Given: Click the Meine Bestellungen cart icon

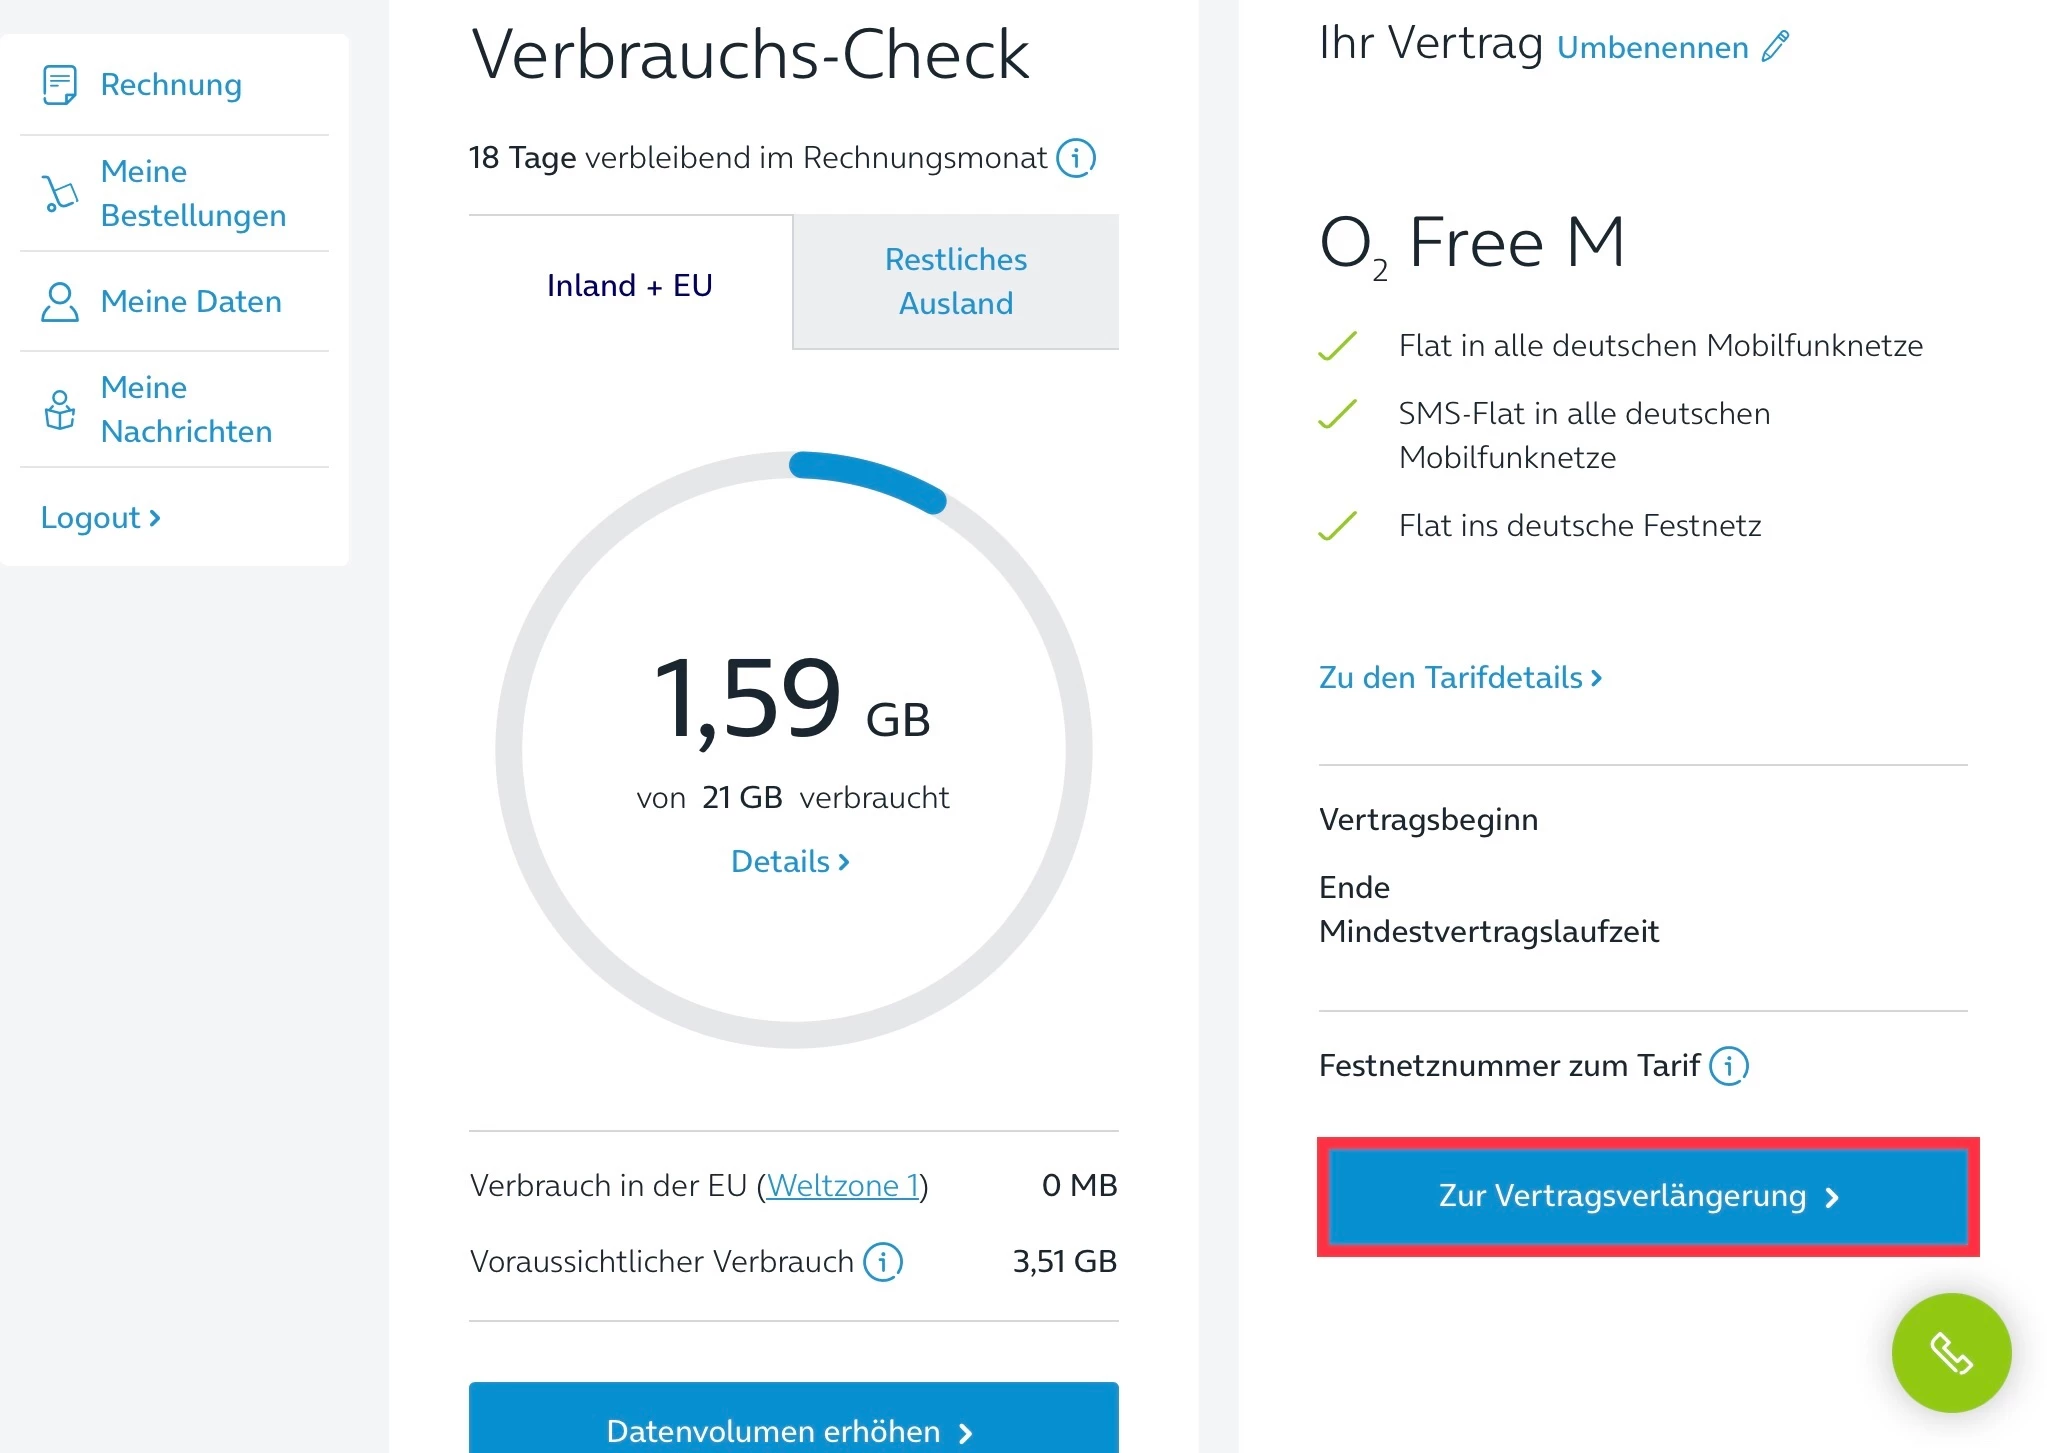Looking at the screenshot, I should click(x=59, y=193).
